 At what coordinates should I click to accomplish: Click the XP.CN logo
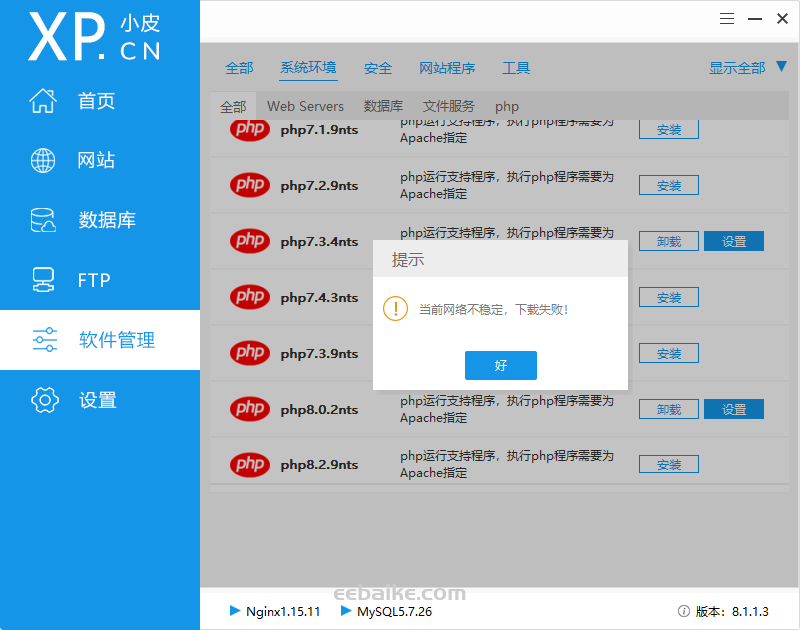[x=94, y=37]
